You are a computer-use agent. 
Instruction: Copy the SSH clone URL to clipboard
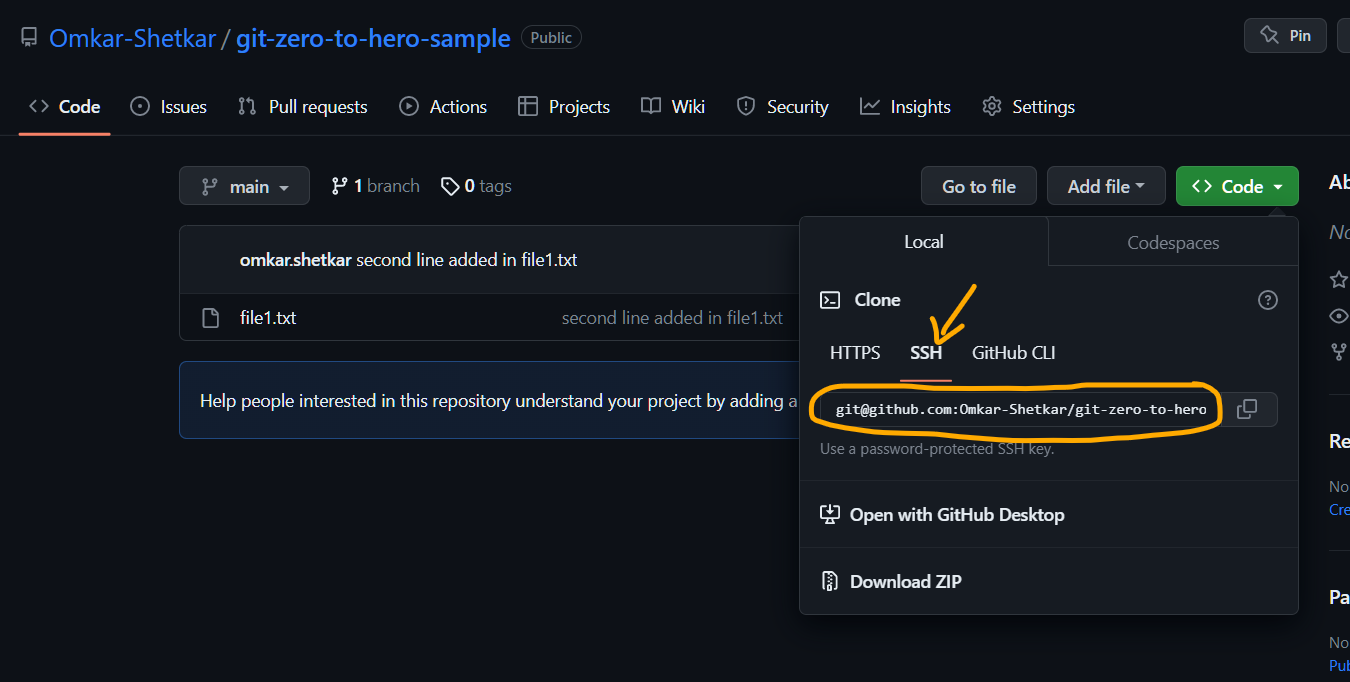(x=1246, y=409)
